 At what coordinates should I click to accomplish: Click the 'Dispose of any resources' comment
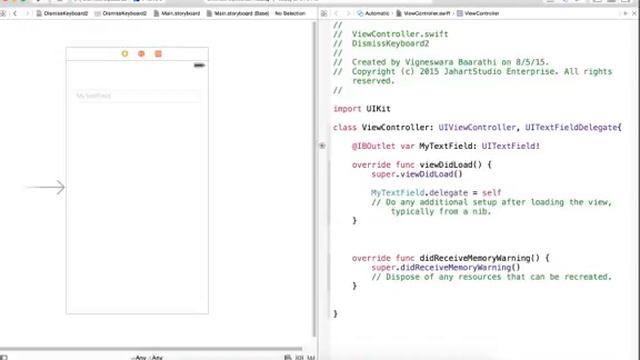pos(491,277)
